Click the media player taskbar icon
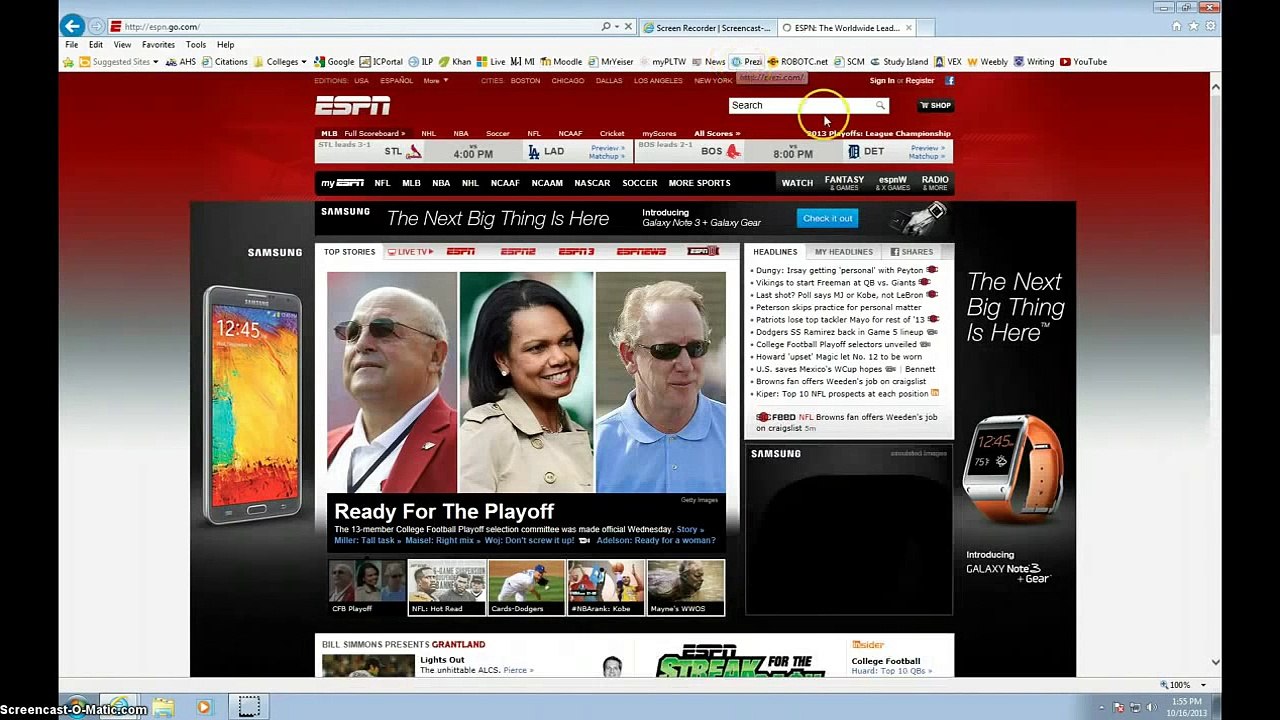Image resolution: width=1280 pixels, height=720 pixels. [204, 707]
